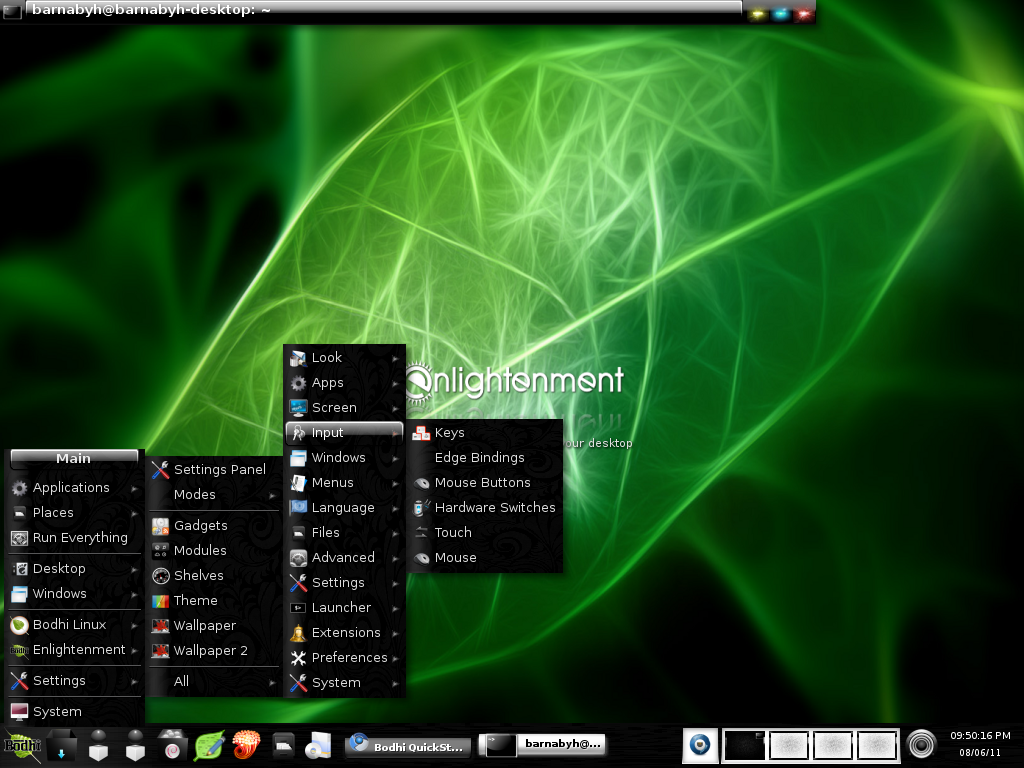The image size is (1024, 768).
Task: Click the clock showing 09:50:16 PM
Action: 980,735
